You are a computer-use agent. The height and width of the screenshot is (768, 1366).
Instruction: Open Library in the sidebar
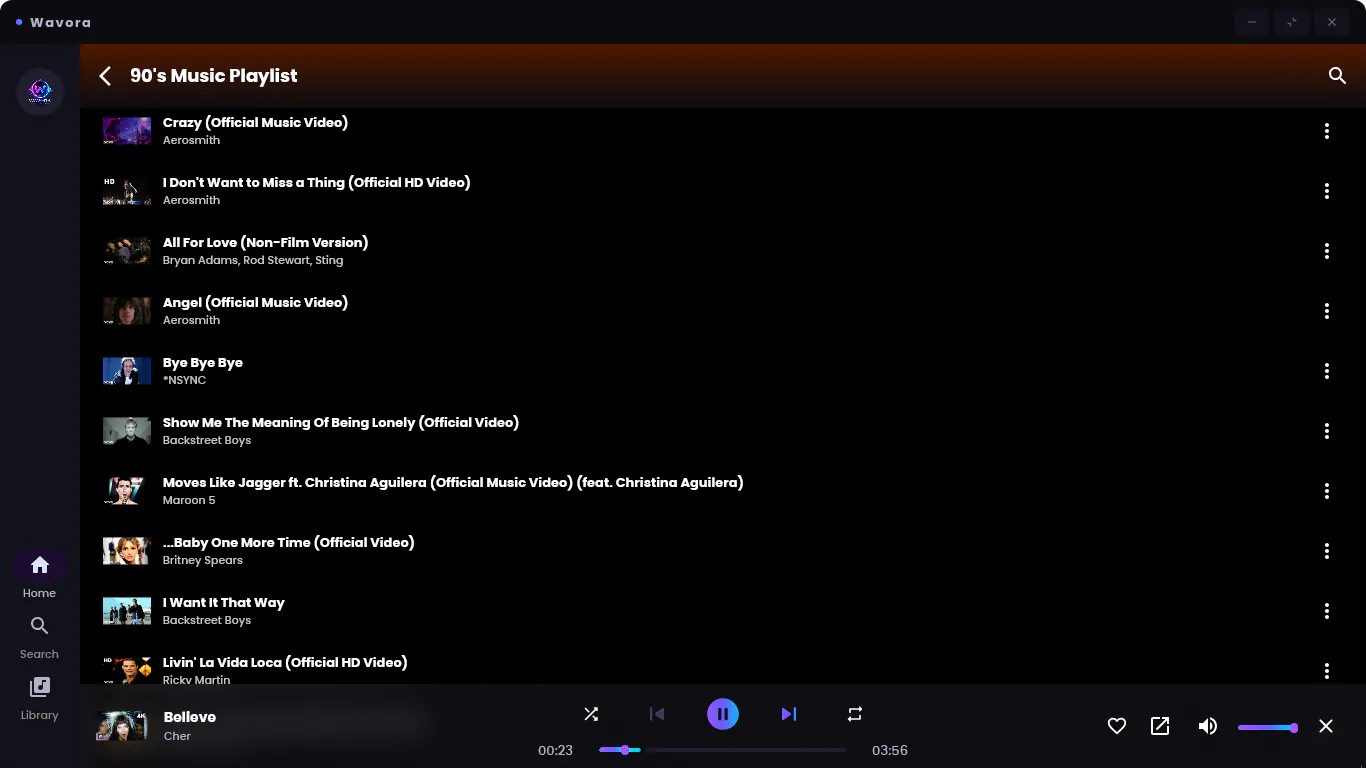pyautogui.click(x=40, y=698)
